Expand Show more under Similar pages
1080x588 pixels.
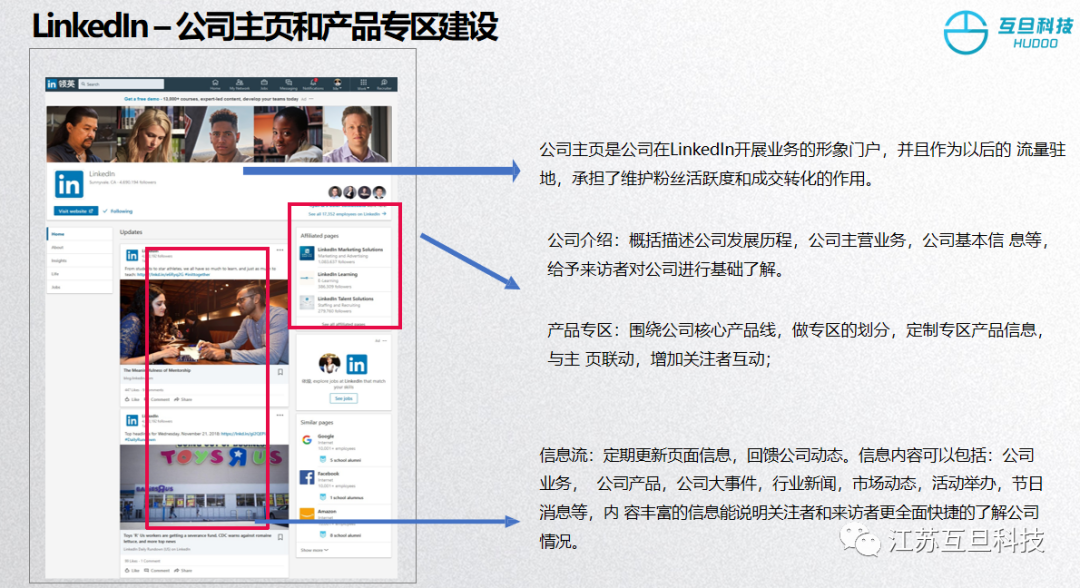[x=313, y=550]
